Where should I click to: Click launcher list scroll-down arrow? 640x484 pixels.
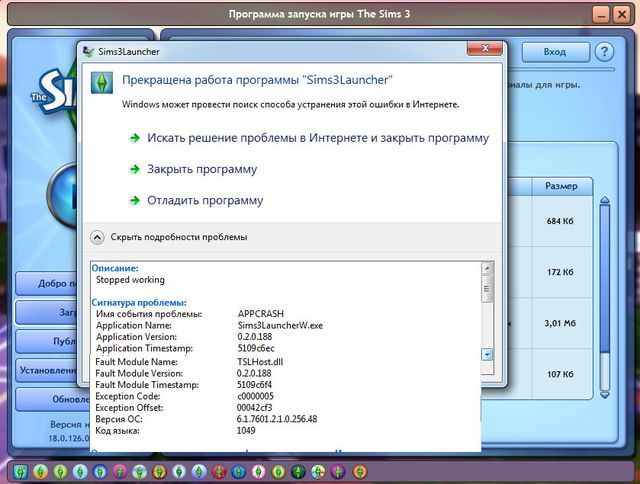click(x=605, y=395)
